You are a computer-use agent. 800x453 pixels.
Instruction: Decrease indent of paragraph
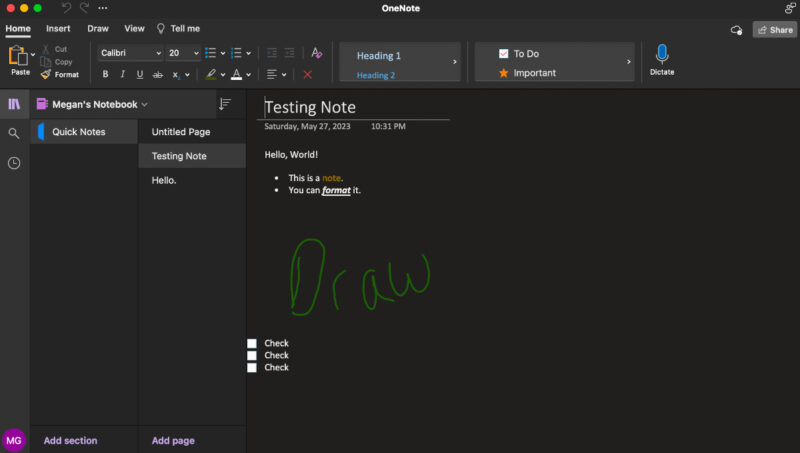pyautogui.click(x=272, y=53)
